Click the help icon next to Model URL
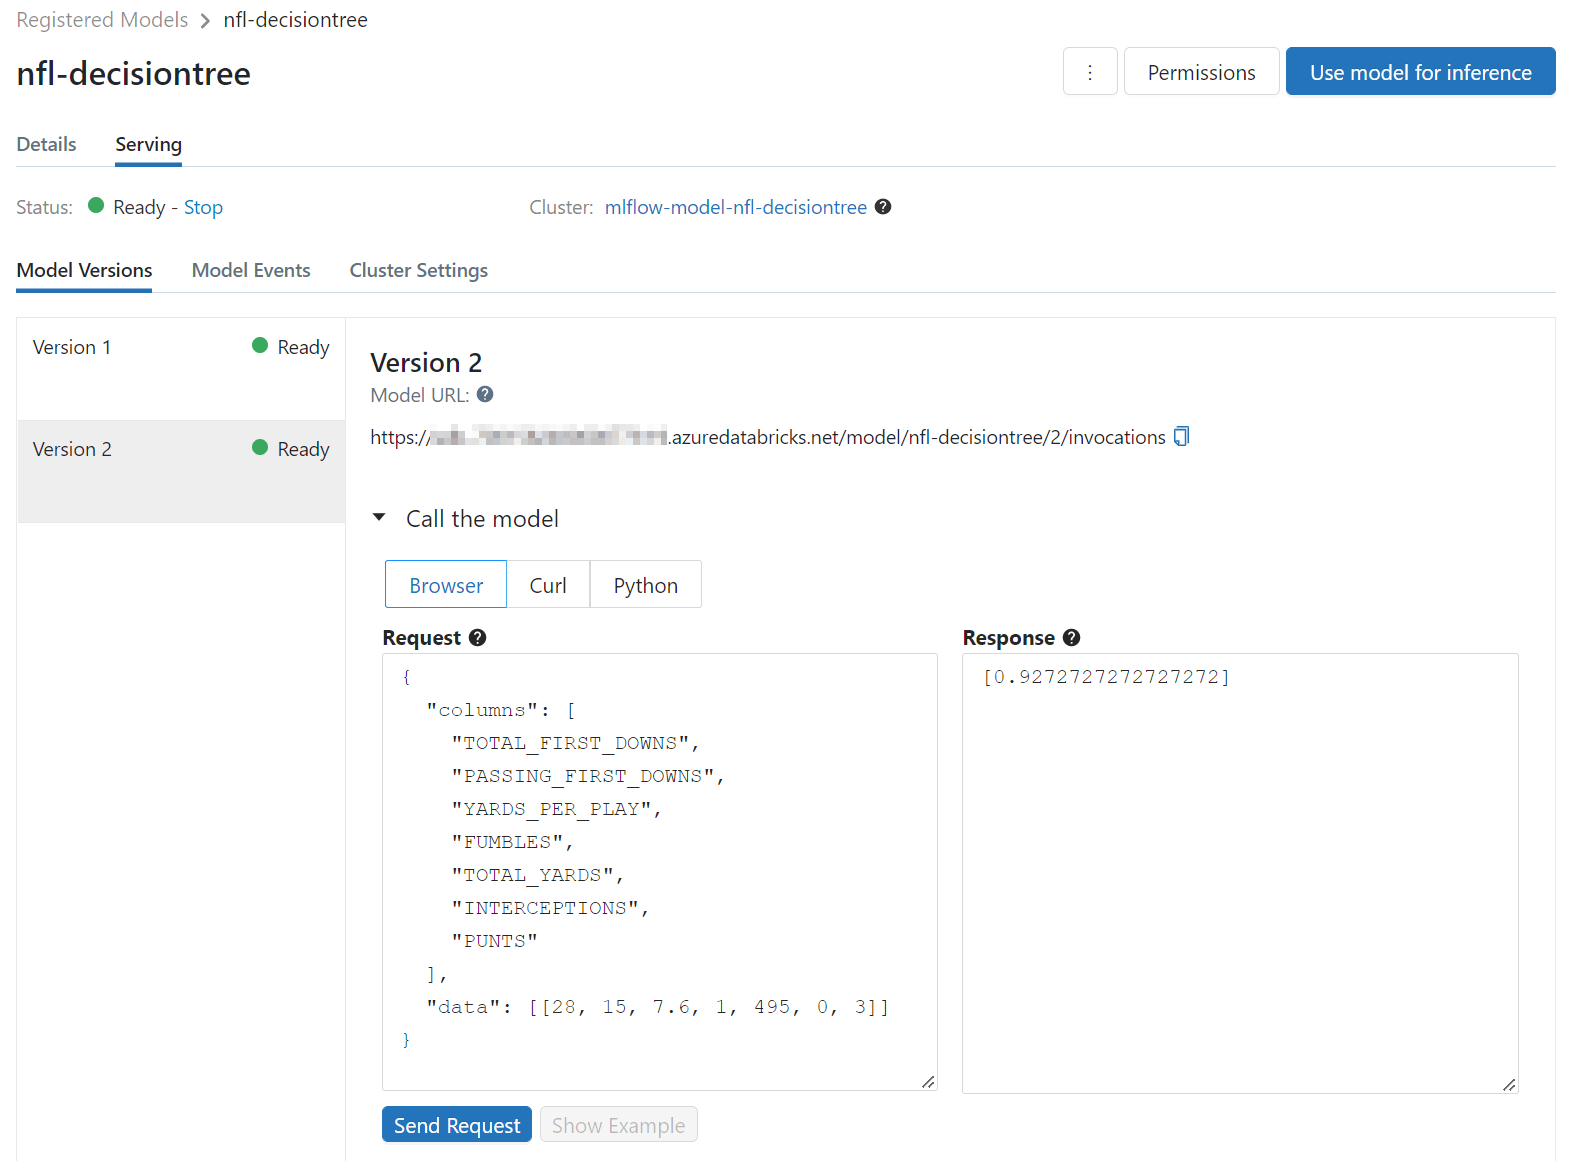 coord(485,395)
